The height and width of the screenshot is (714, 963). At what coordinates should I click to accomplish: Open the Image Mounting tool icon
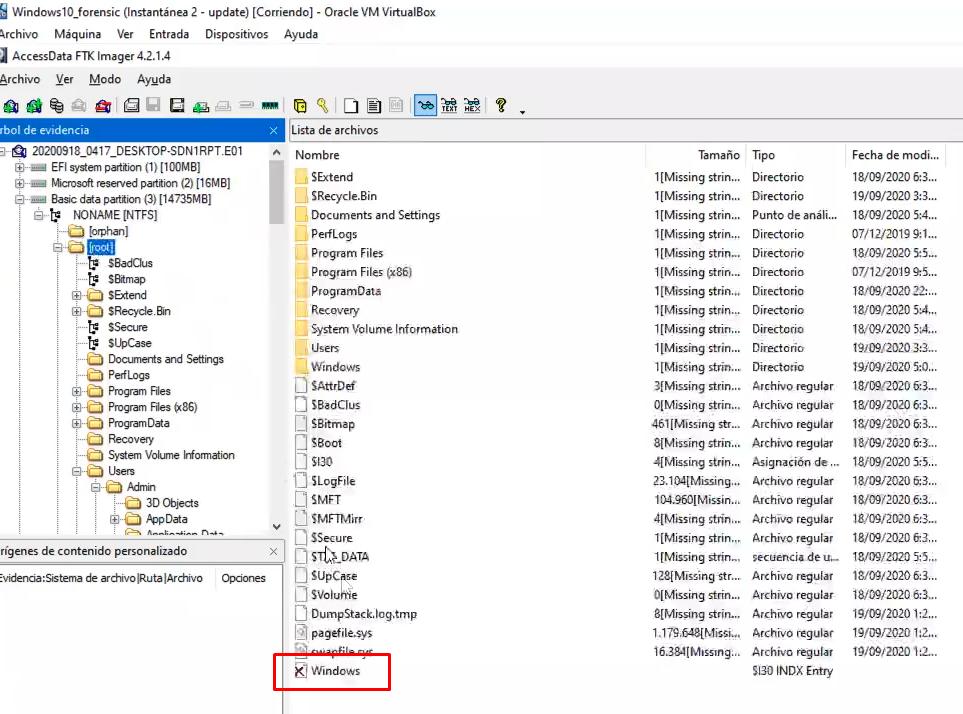click(x=57, y=106)
